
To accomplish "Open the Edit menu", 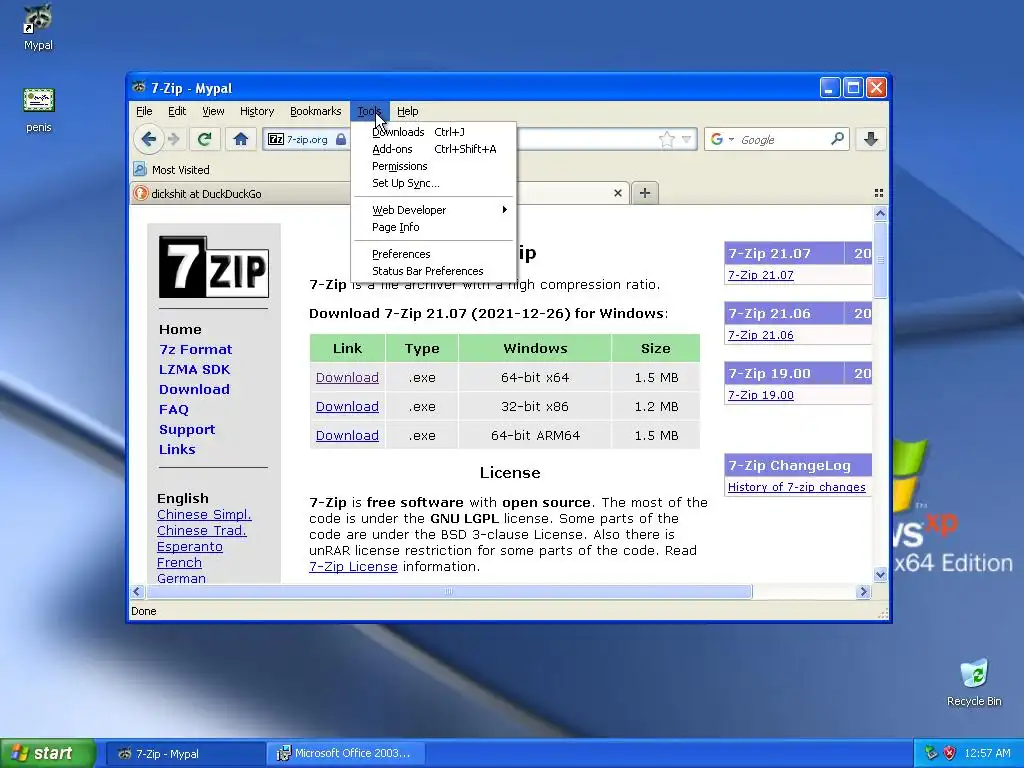I will pyautogui.click(x=177, y=111).
